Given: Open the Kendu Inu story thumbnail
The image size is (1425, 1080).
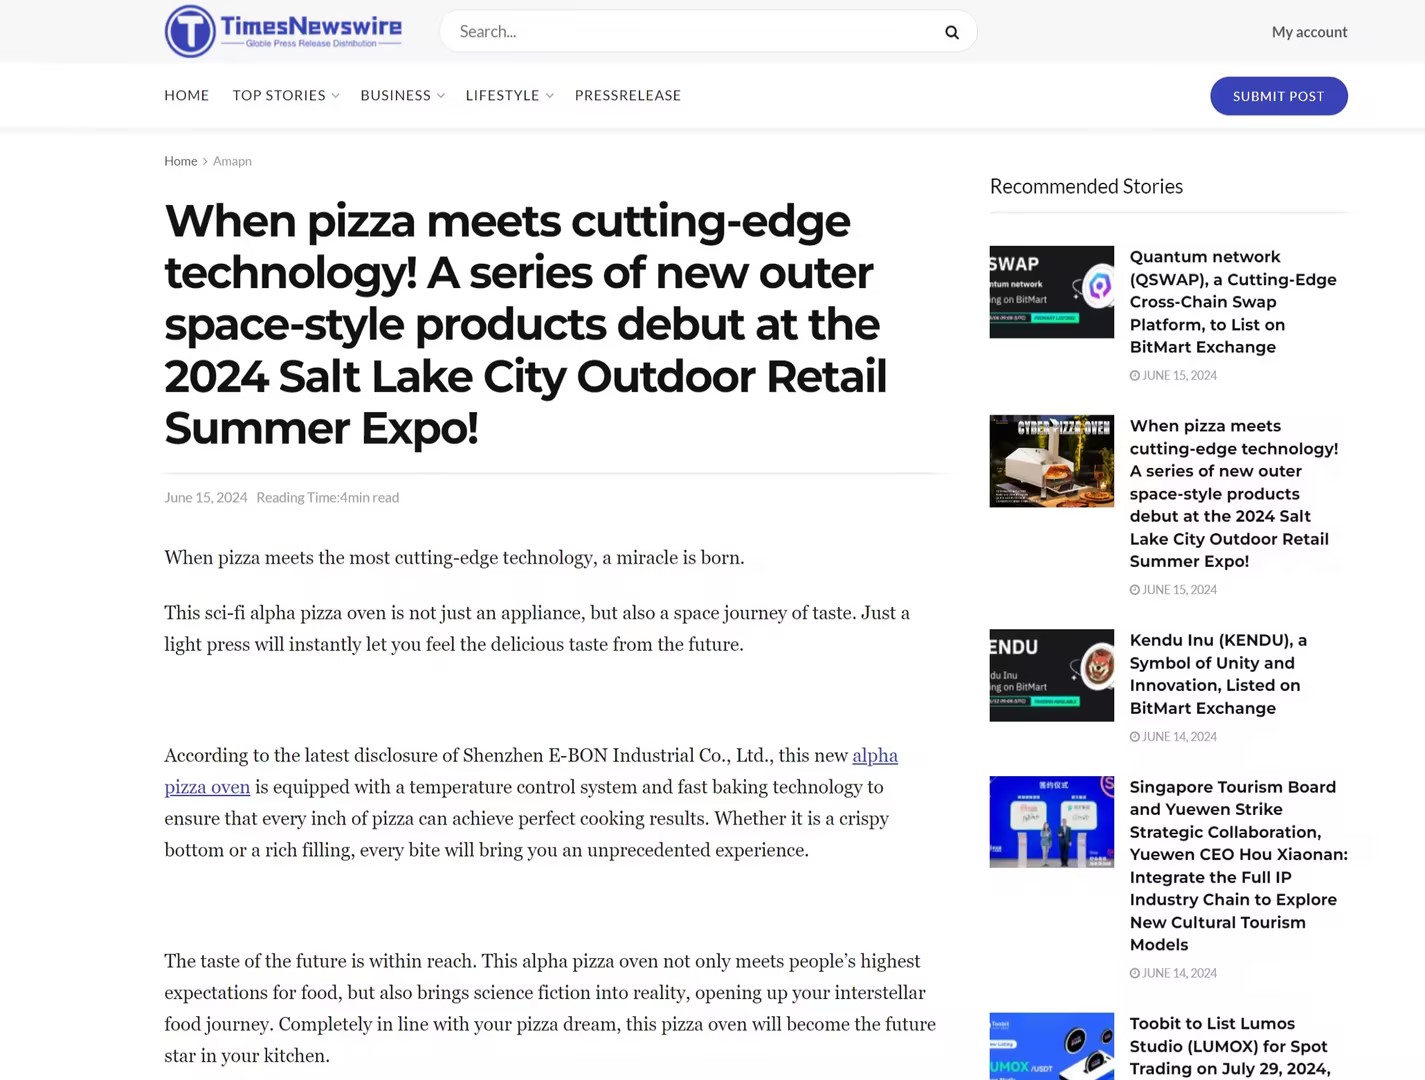Looking at the screenshot, I should [1051, 675].
